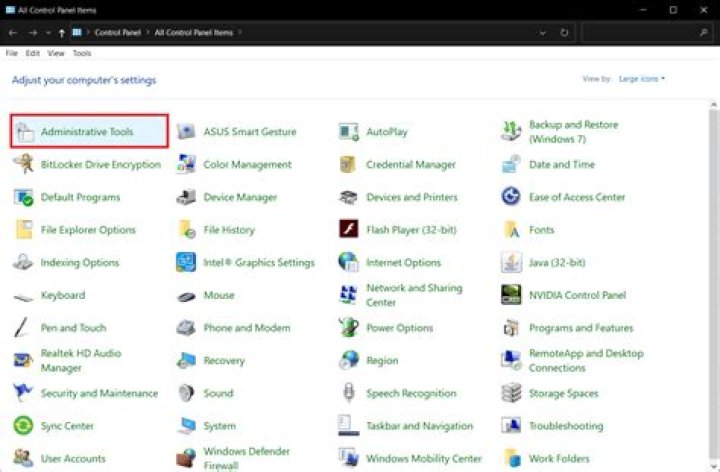Viewport: 720px width, 472px height.
Task: Click the Sync Center icon
Action: click(23, 426)
